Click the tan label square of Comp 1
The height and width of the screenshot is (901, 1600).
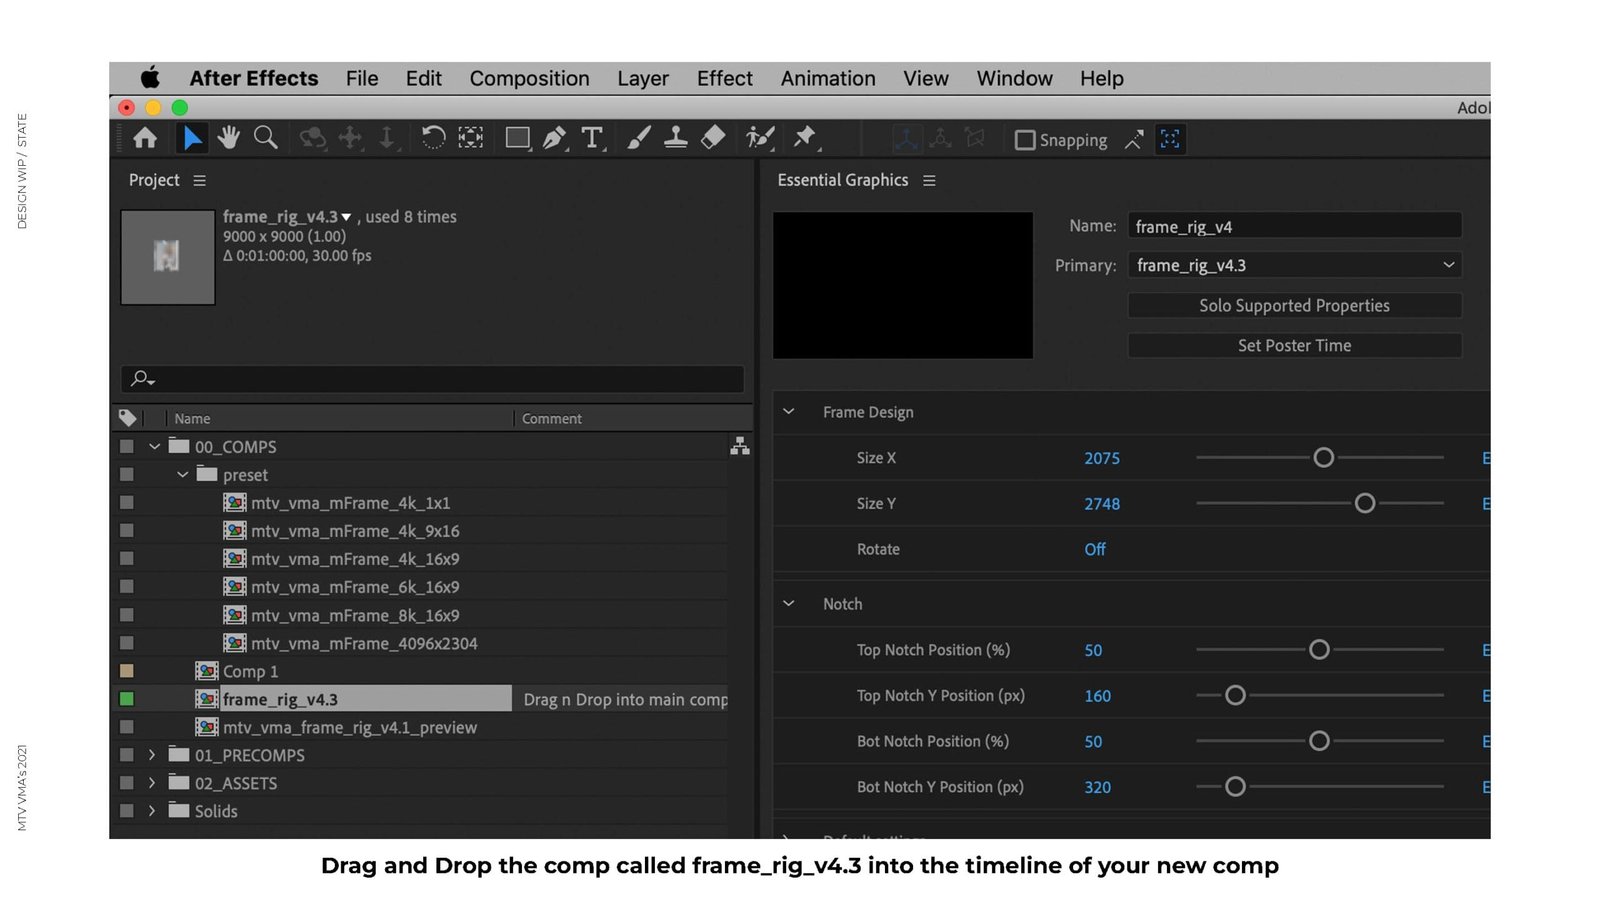coord(127,671)
